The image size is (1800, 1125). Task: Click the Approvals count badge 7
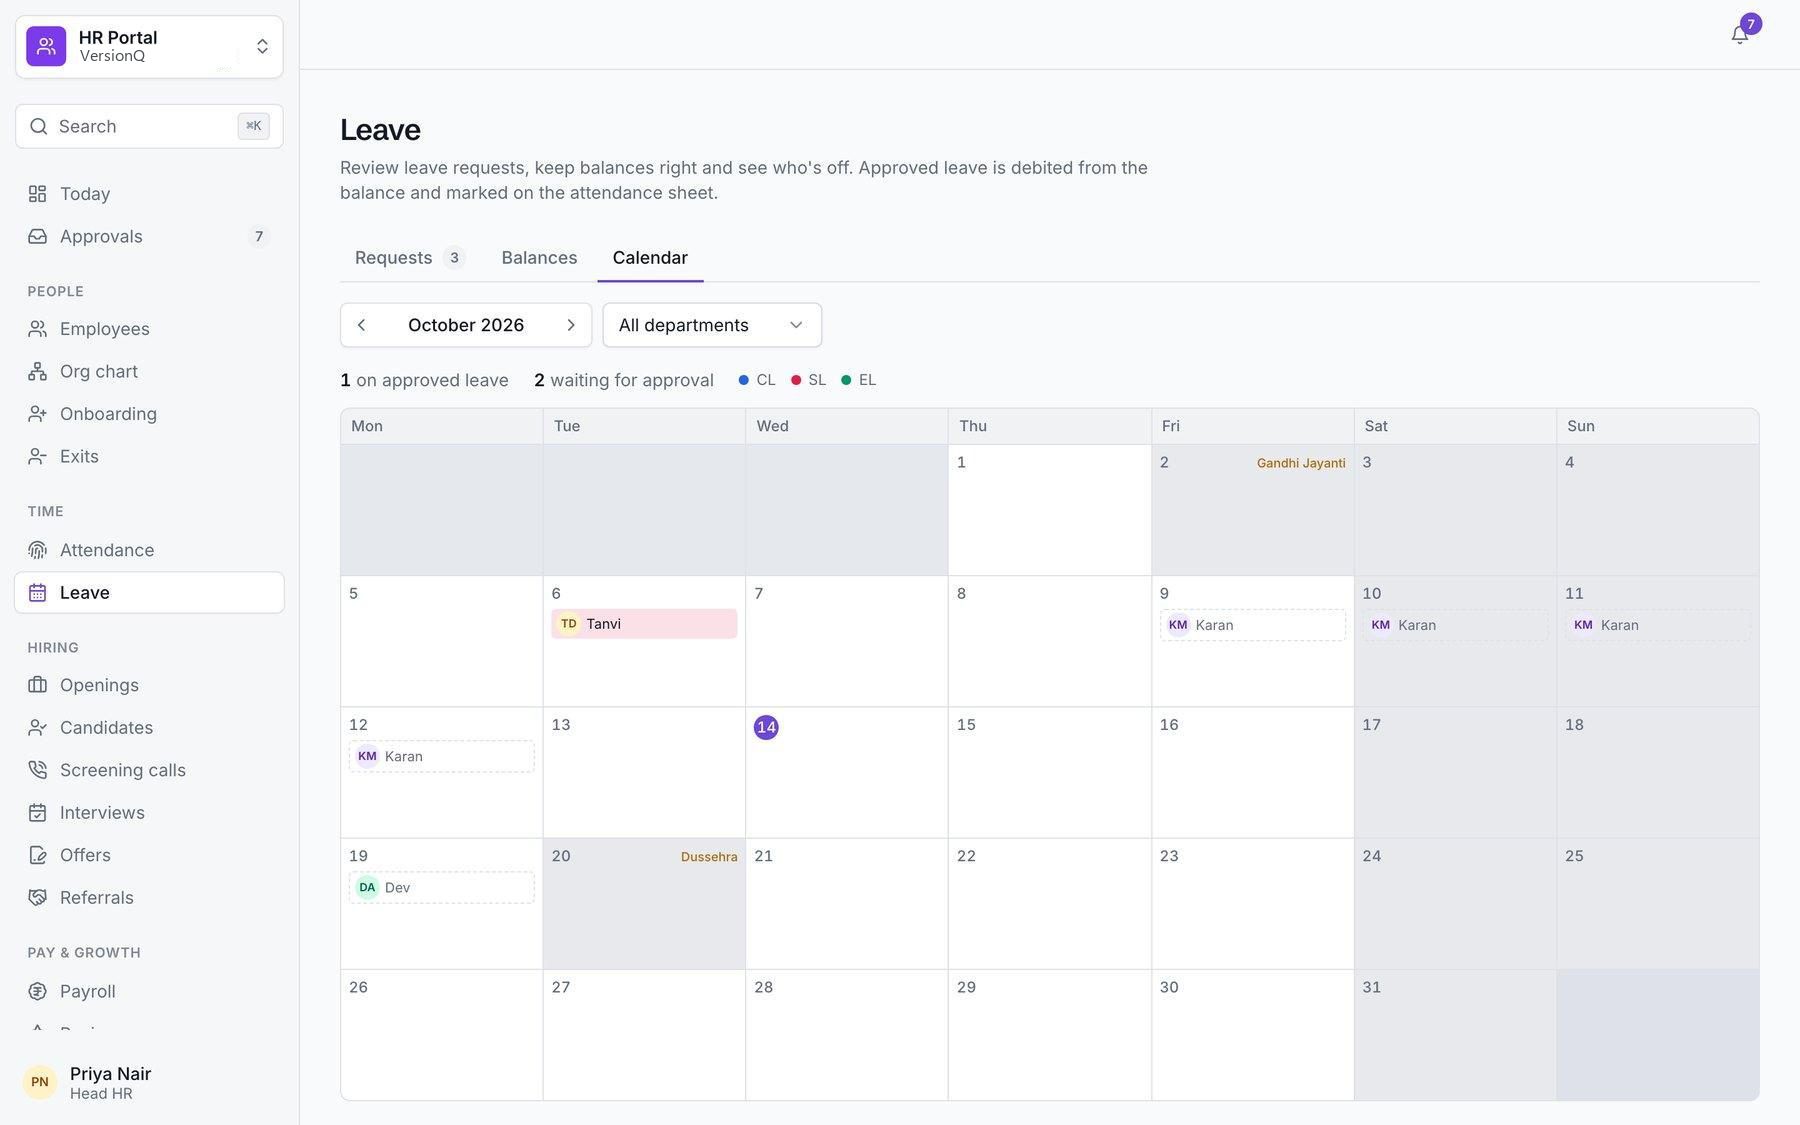tap(259, 236)
